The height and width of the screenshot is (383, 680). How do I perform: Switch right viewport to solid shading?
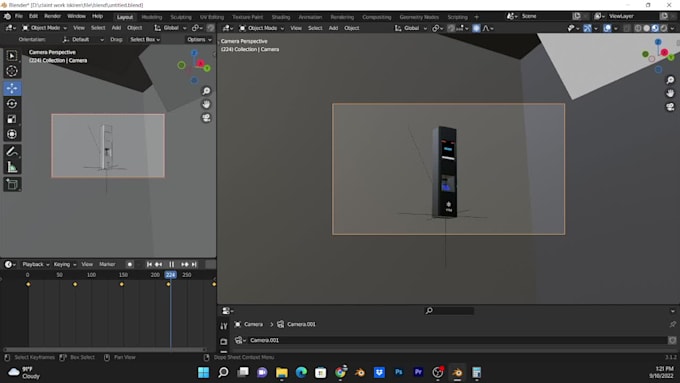[x=647, y=28]
